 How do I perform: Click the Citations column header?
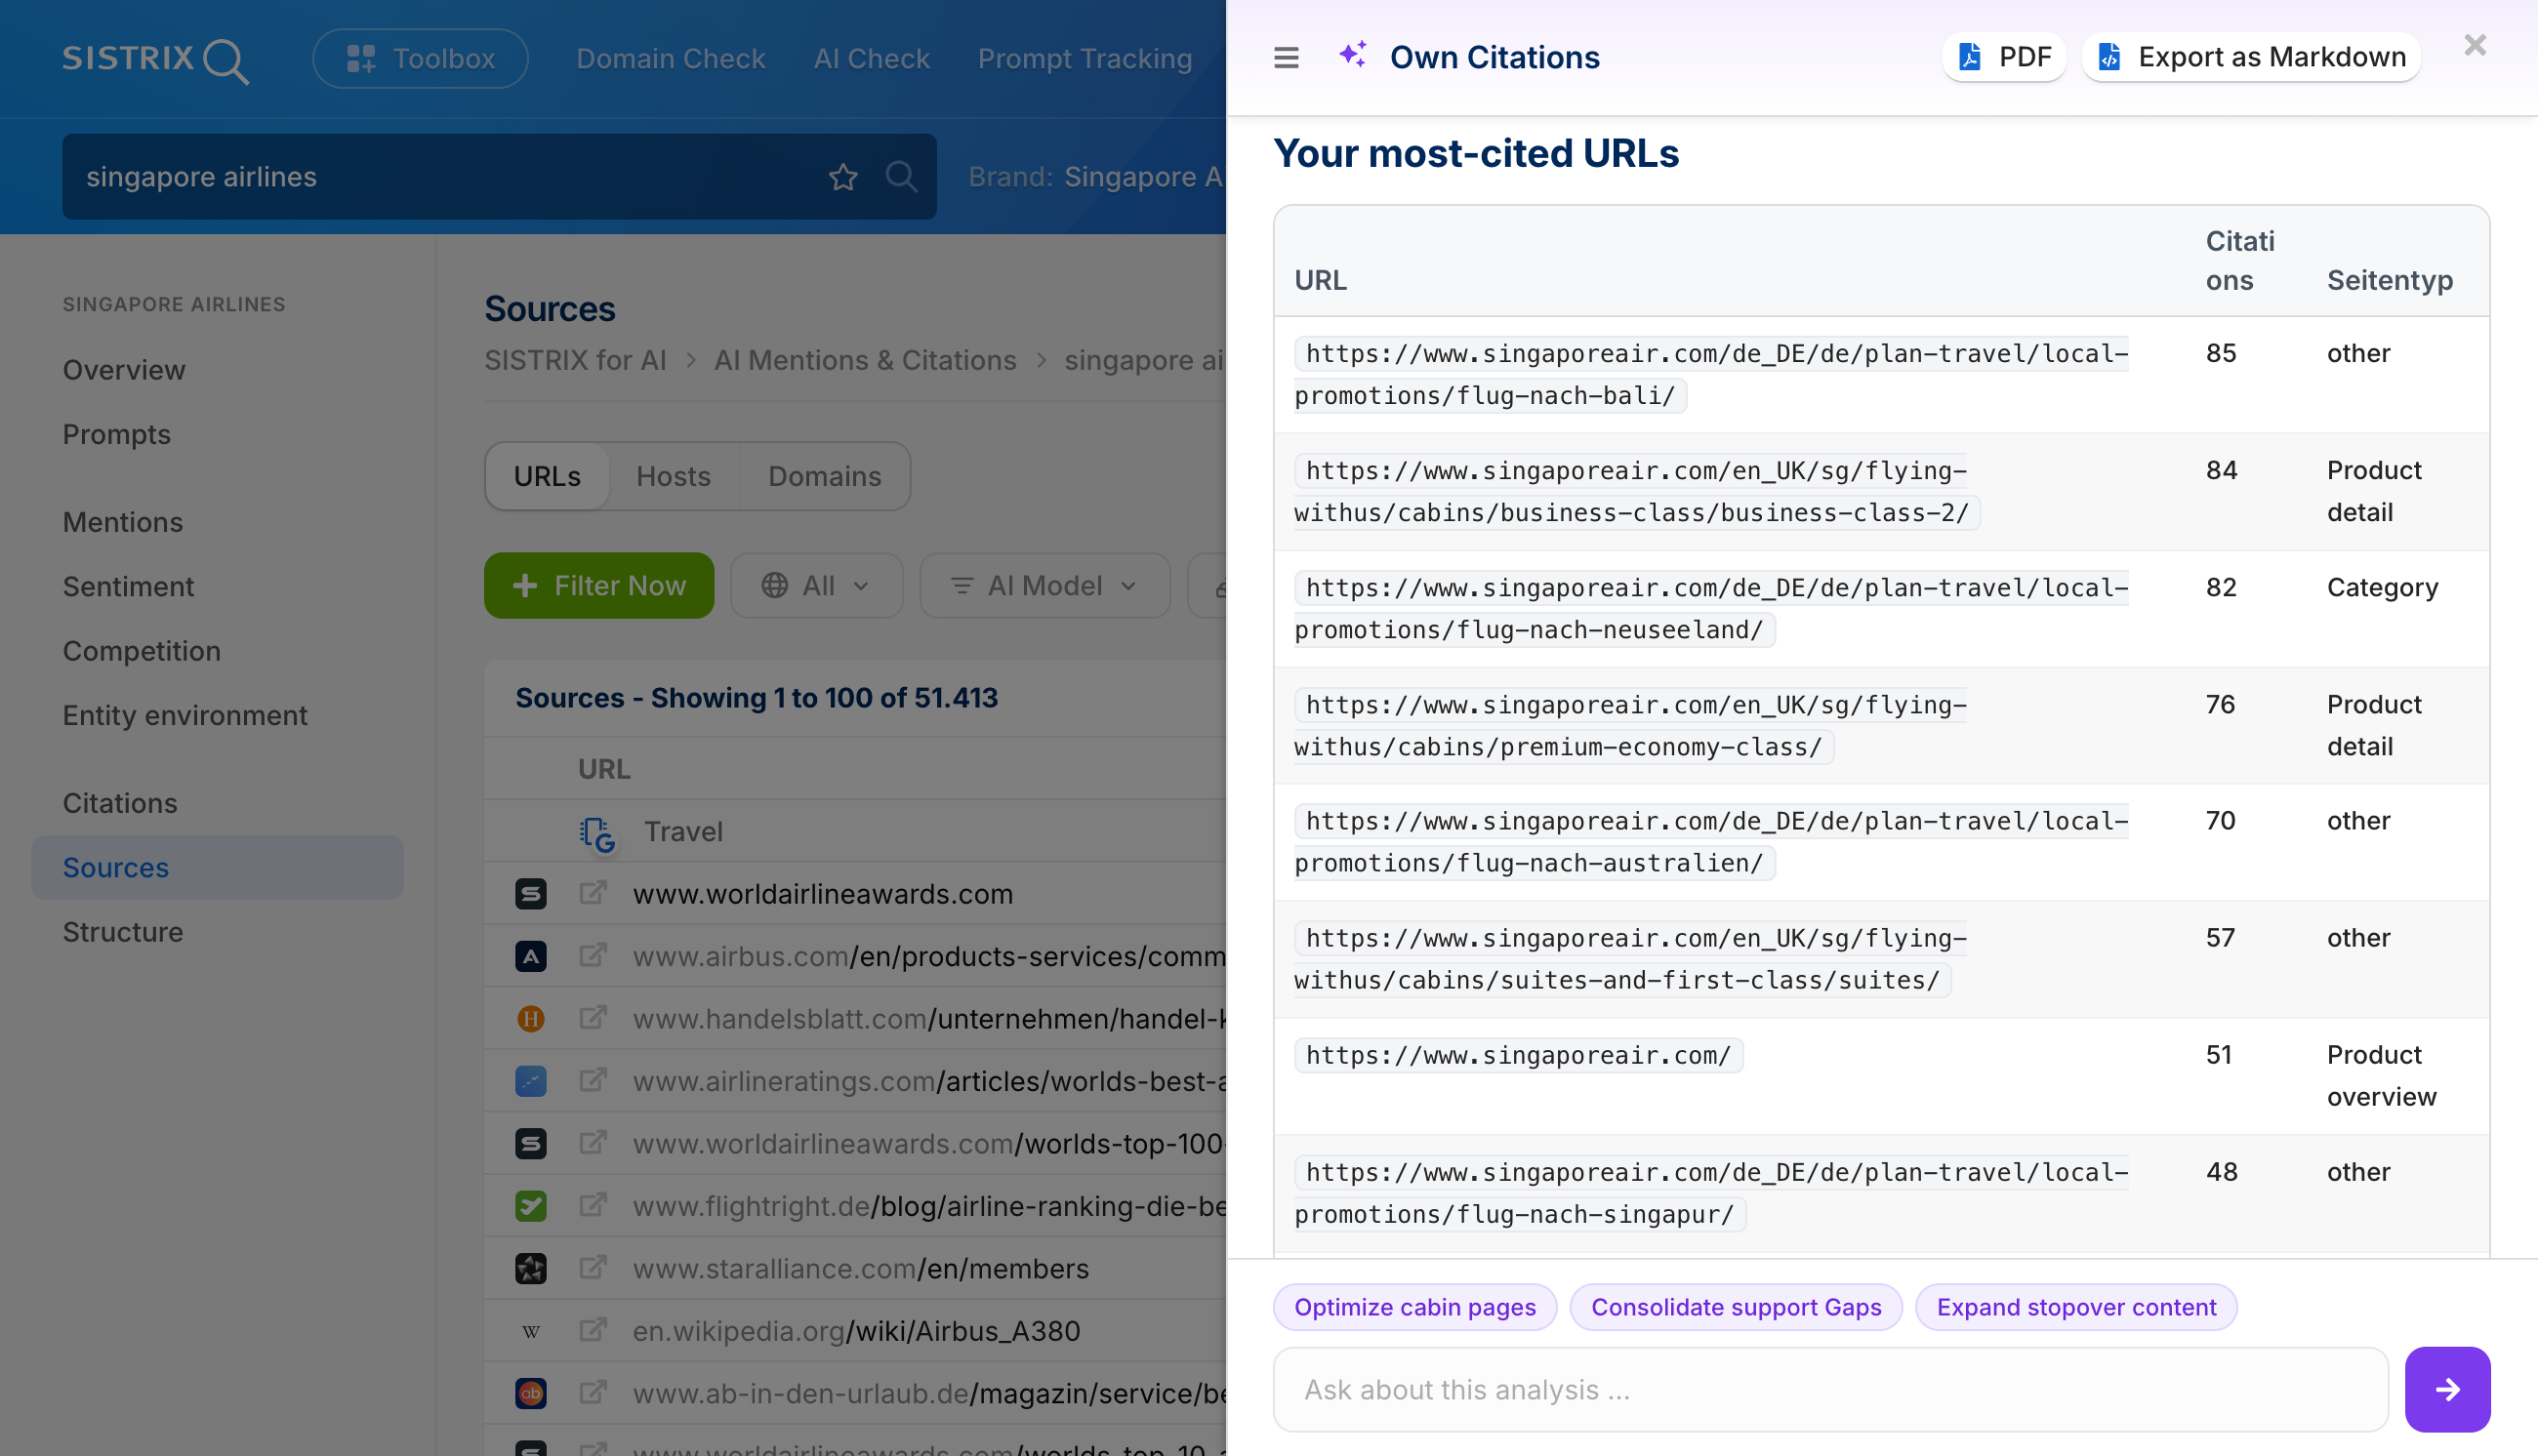(2240, 260)
